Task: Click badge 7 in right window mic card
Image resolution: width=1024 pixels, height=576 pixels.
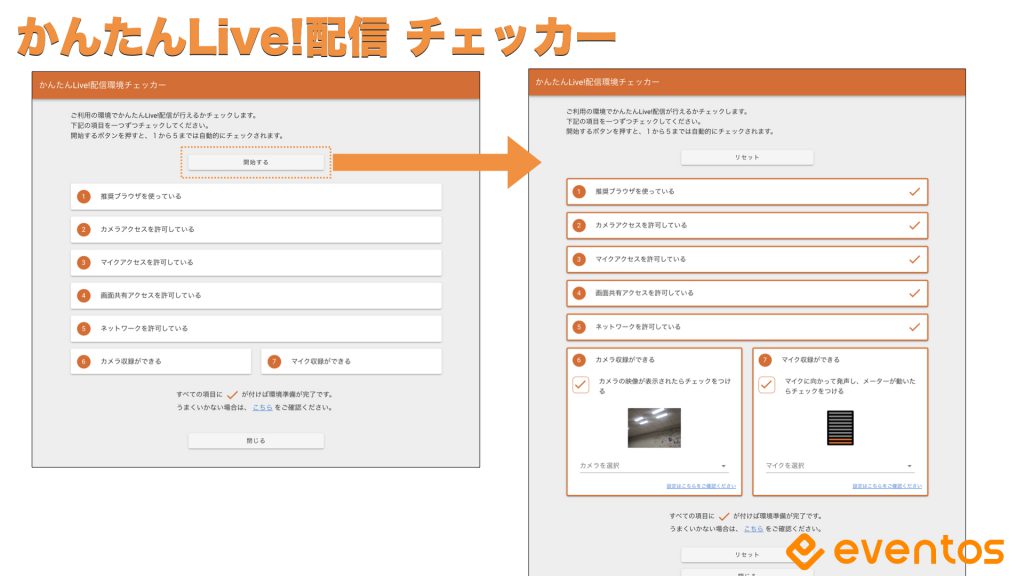Action: click(765, 360)
